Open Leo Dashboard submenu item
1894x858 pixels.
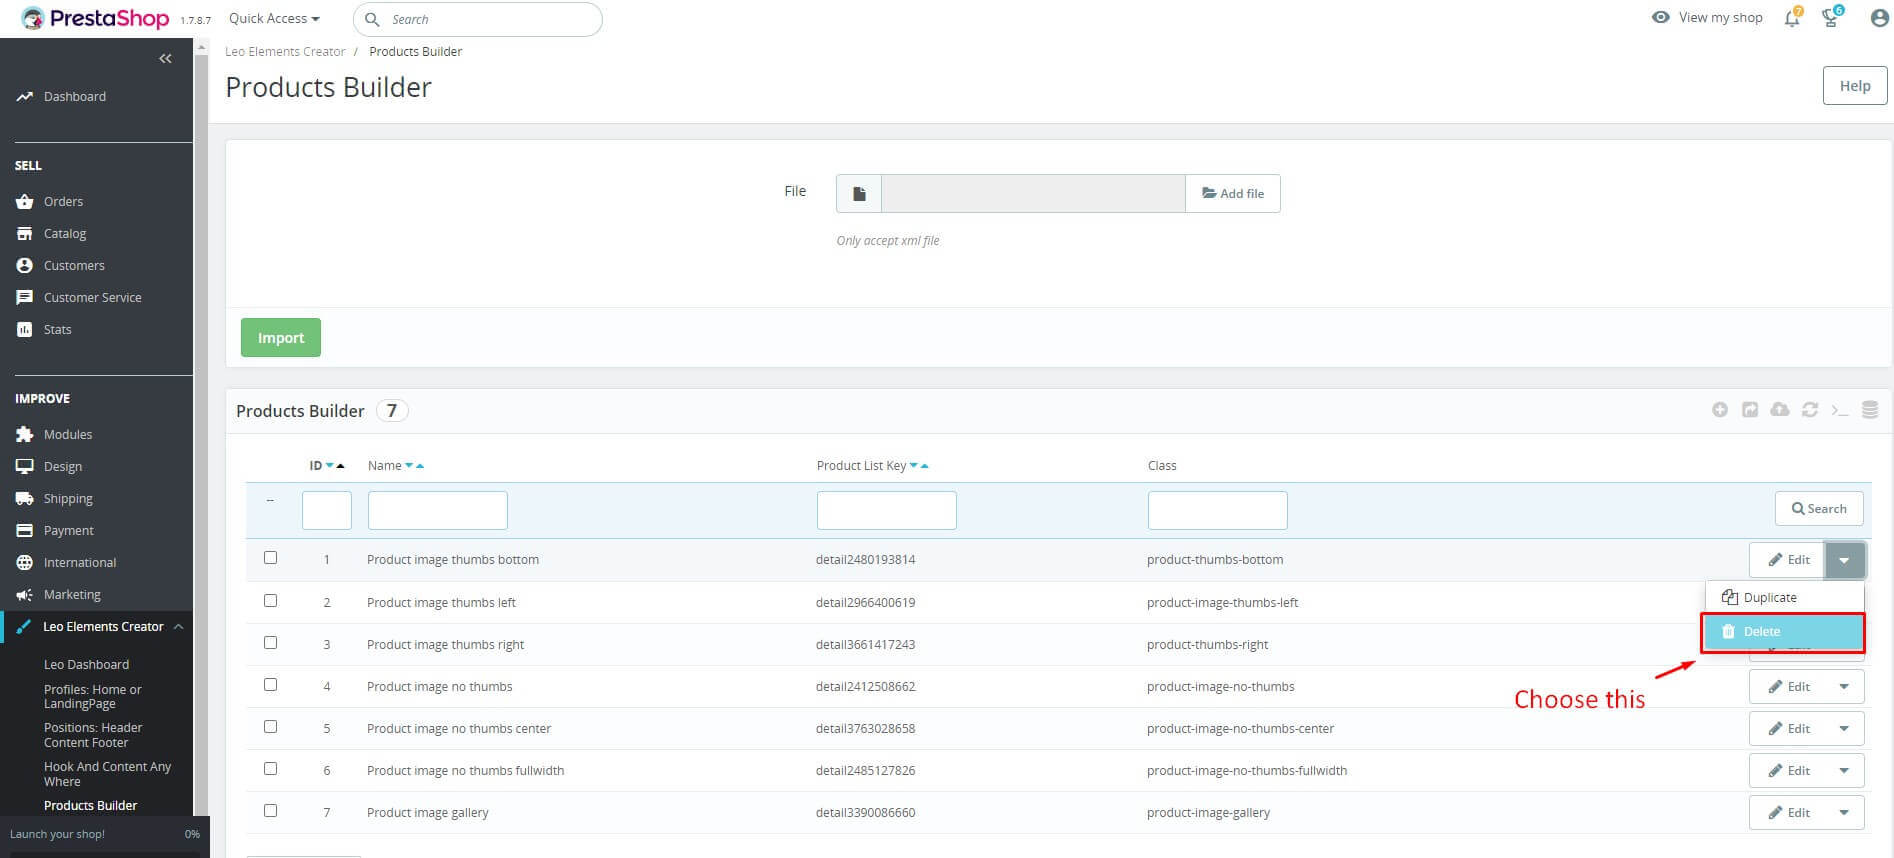click(86, 664)
